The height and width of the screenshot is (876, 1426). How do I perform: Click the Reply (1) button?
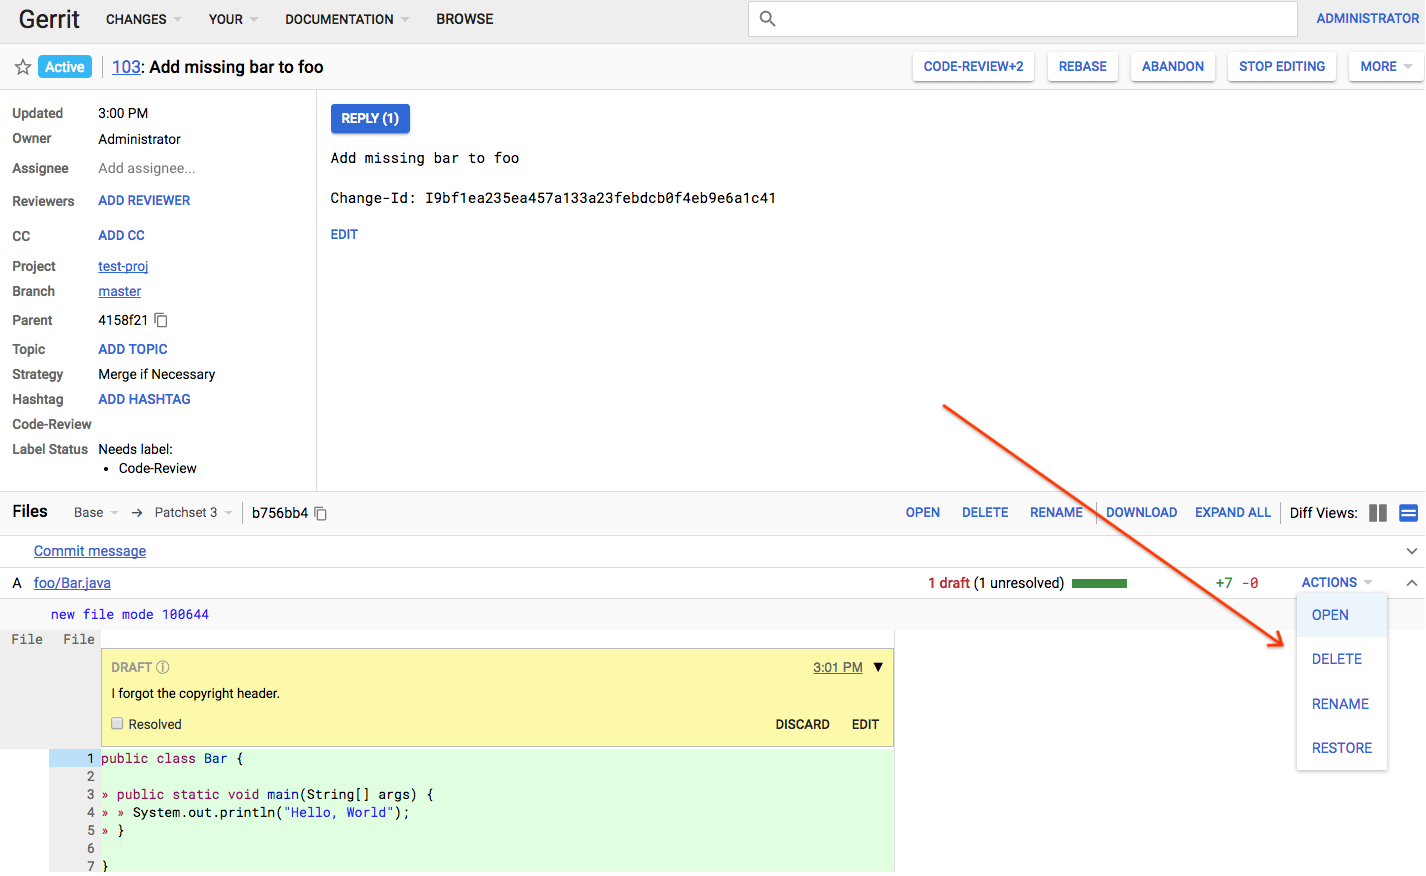point(370,118)
